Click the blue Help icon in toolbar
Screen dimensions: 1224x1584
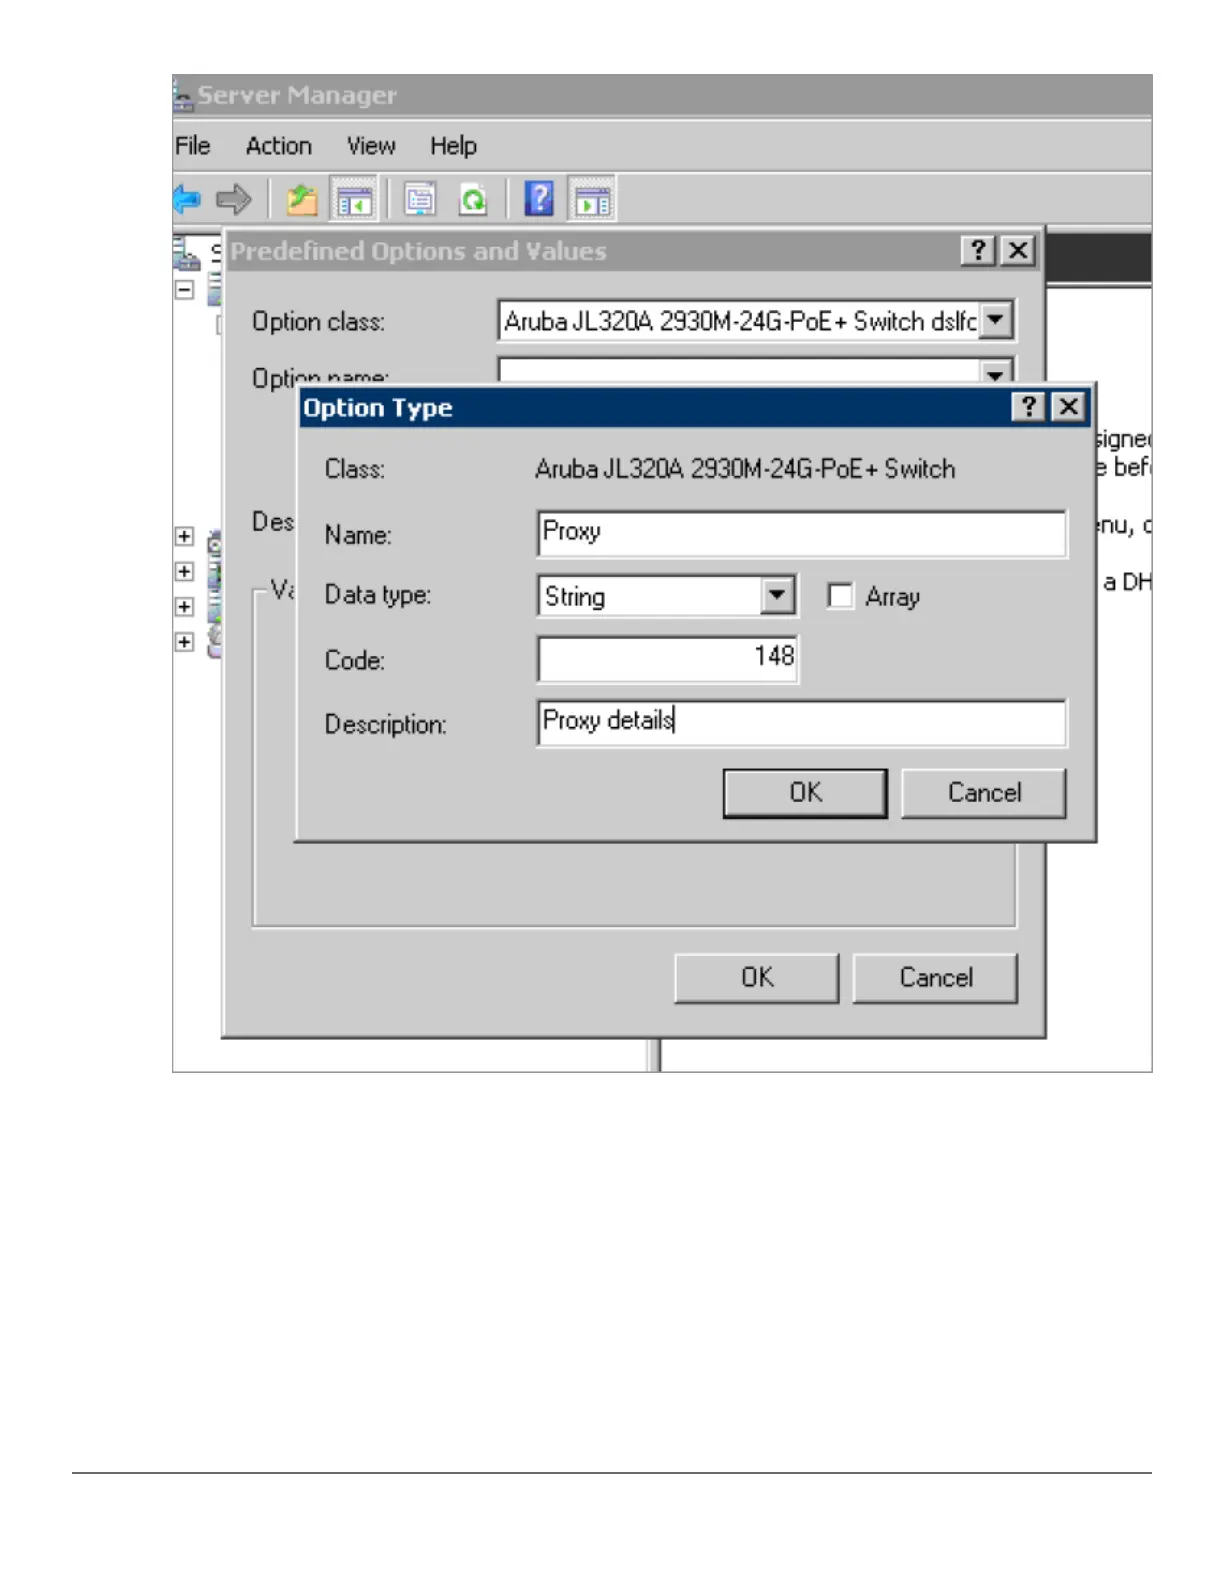539,199
